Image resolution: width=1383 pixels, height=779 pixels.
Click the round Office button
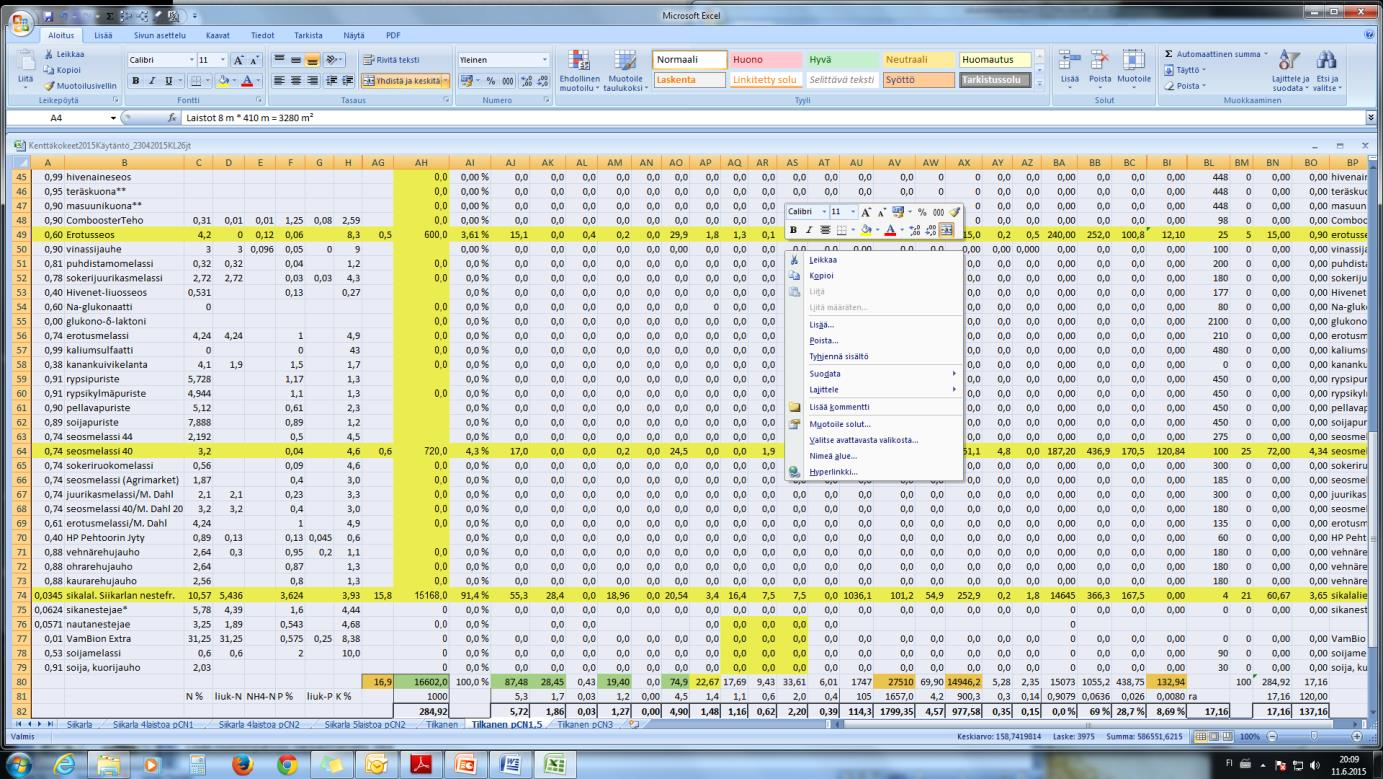pos(20,24)
